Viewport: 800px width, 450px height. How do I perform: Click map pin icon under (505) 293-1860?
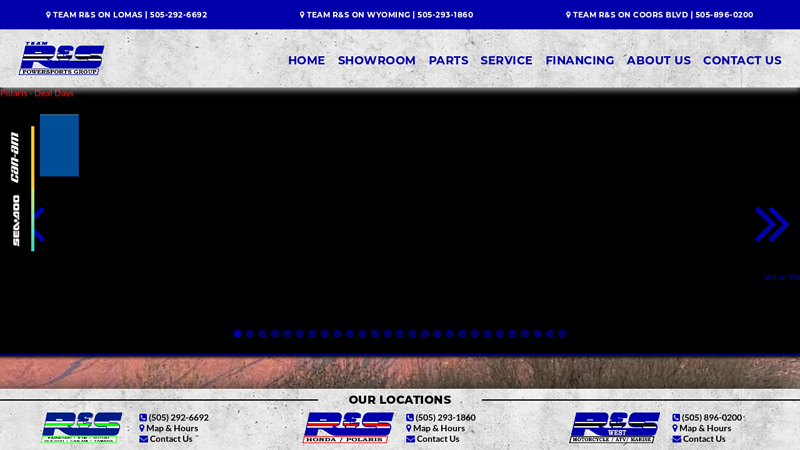(x=409, y=428)
